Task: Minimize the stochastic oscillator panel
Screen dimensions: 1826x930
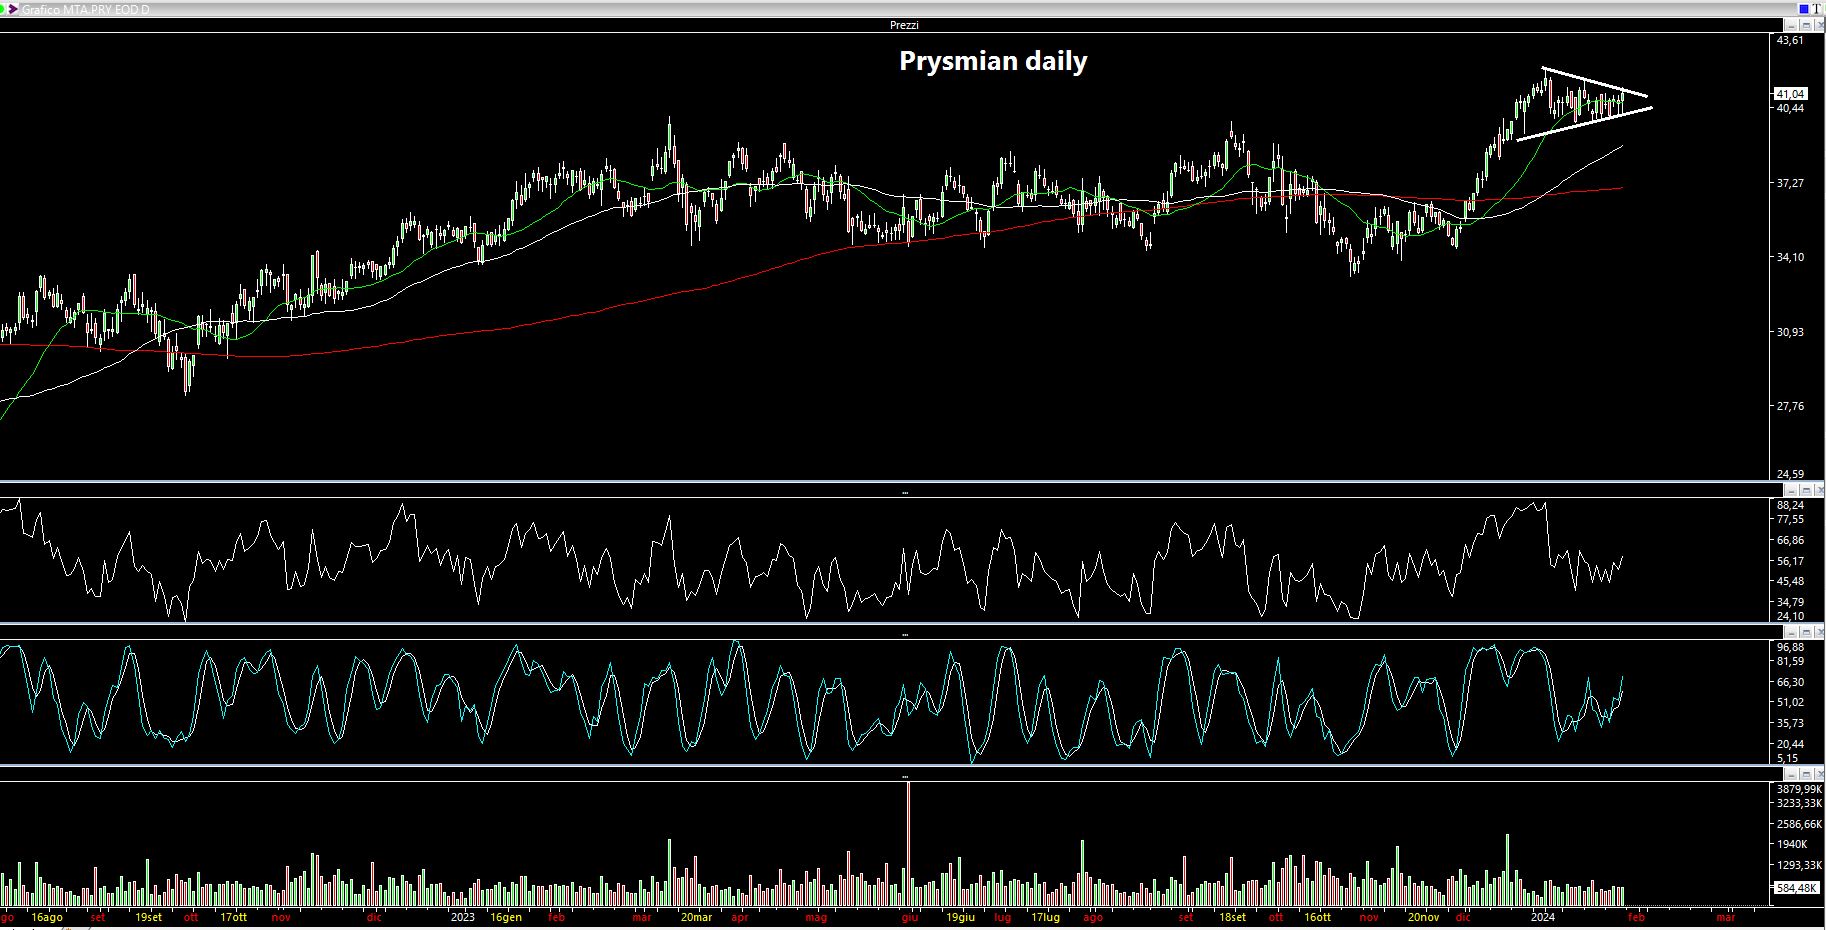Action: pos(1793,633)
